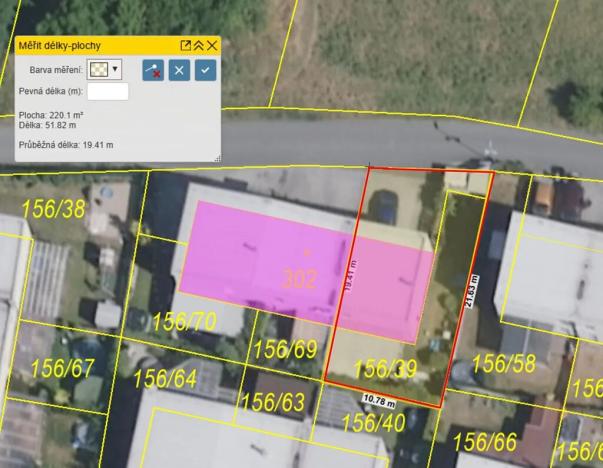The image size is (603, 468).
Task: Select parcel label 156/38
Action: point(55,209)
